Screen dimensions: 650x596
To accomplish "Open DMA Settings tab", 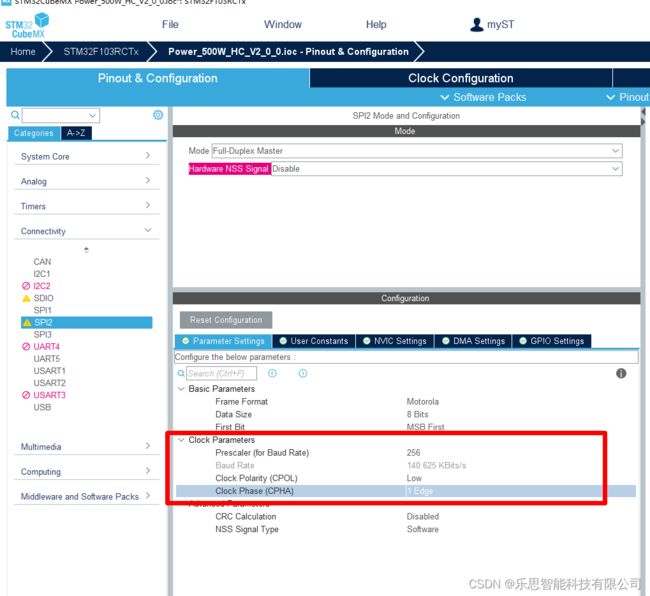I will pyautogui.click(x=473, y=341).
